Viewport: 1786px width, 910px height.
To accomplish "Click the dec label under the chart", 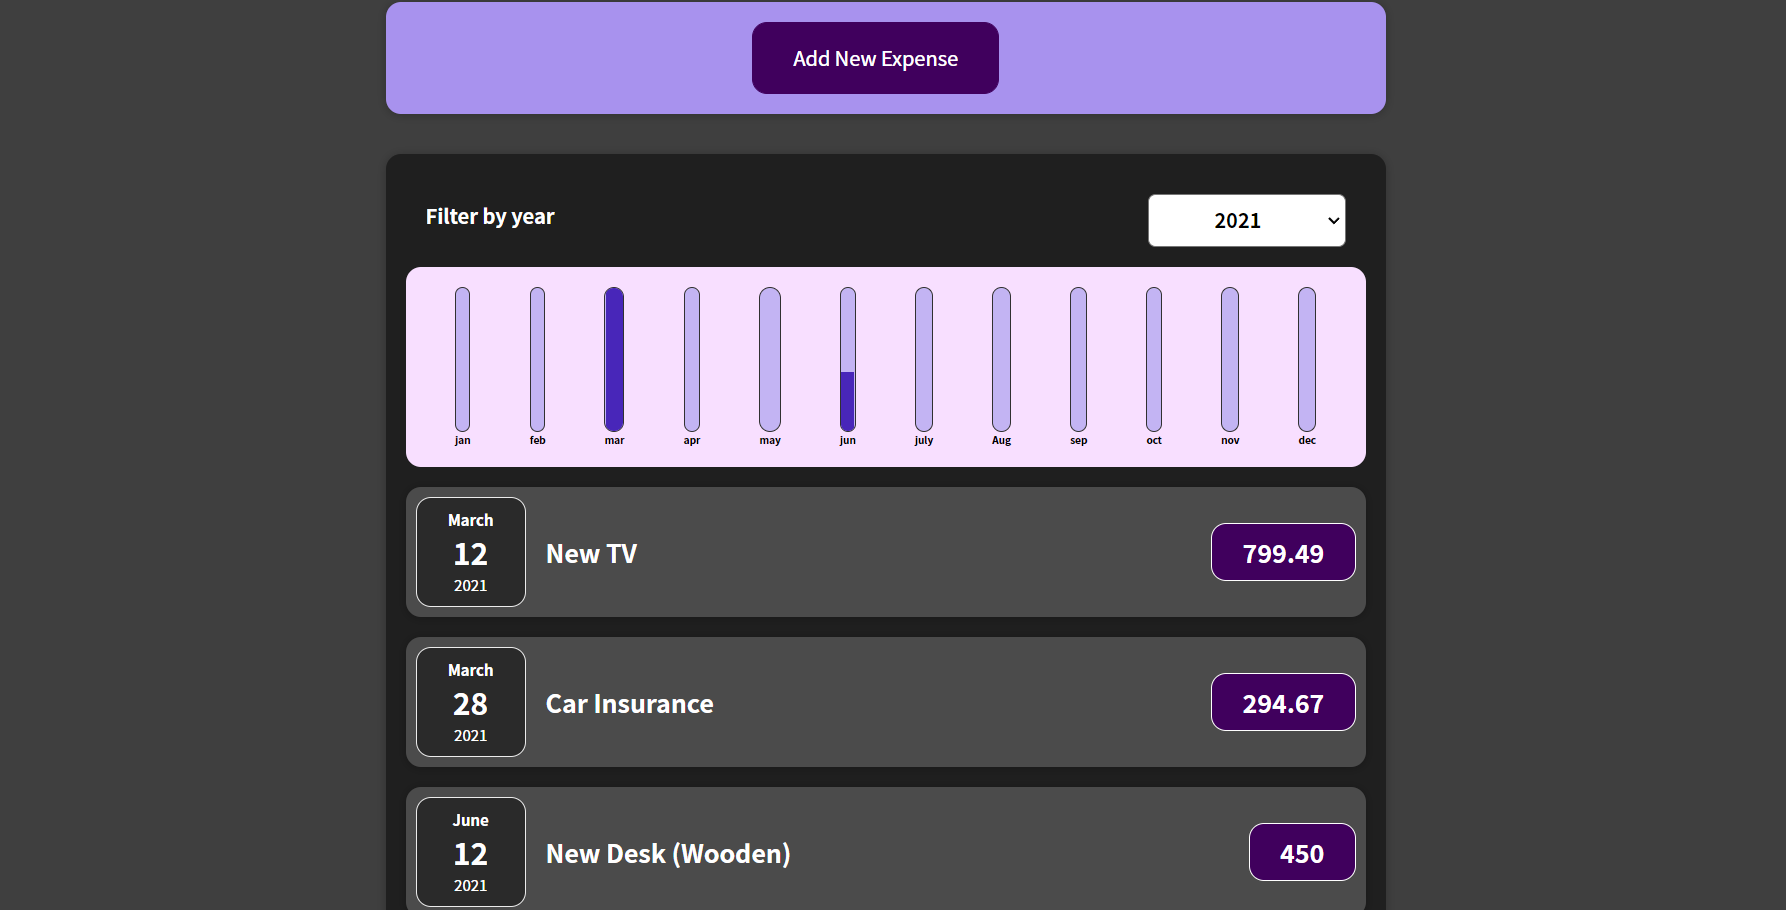I will tap(1307, 440).
